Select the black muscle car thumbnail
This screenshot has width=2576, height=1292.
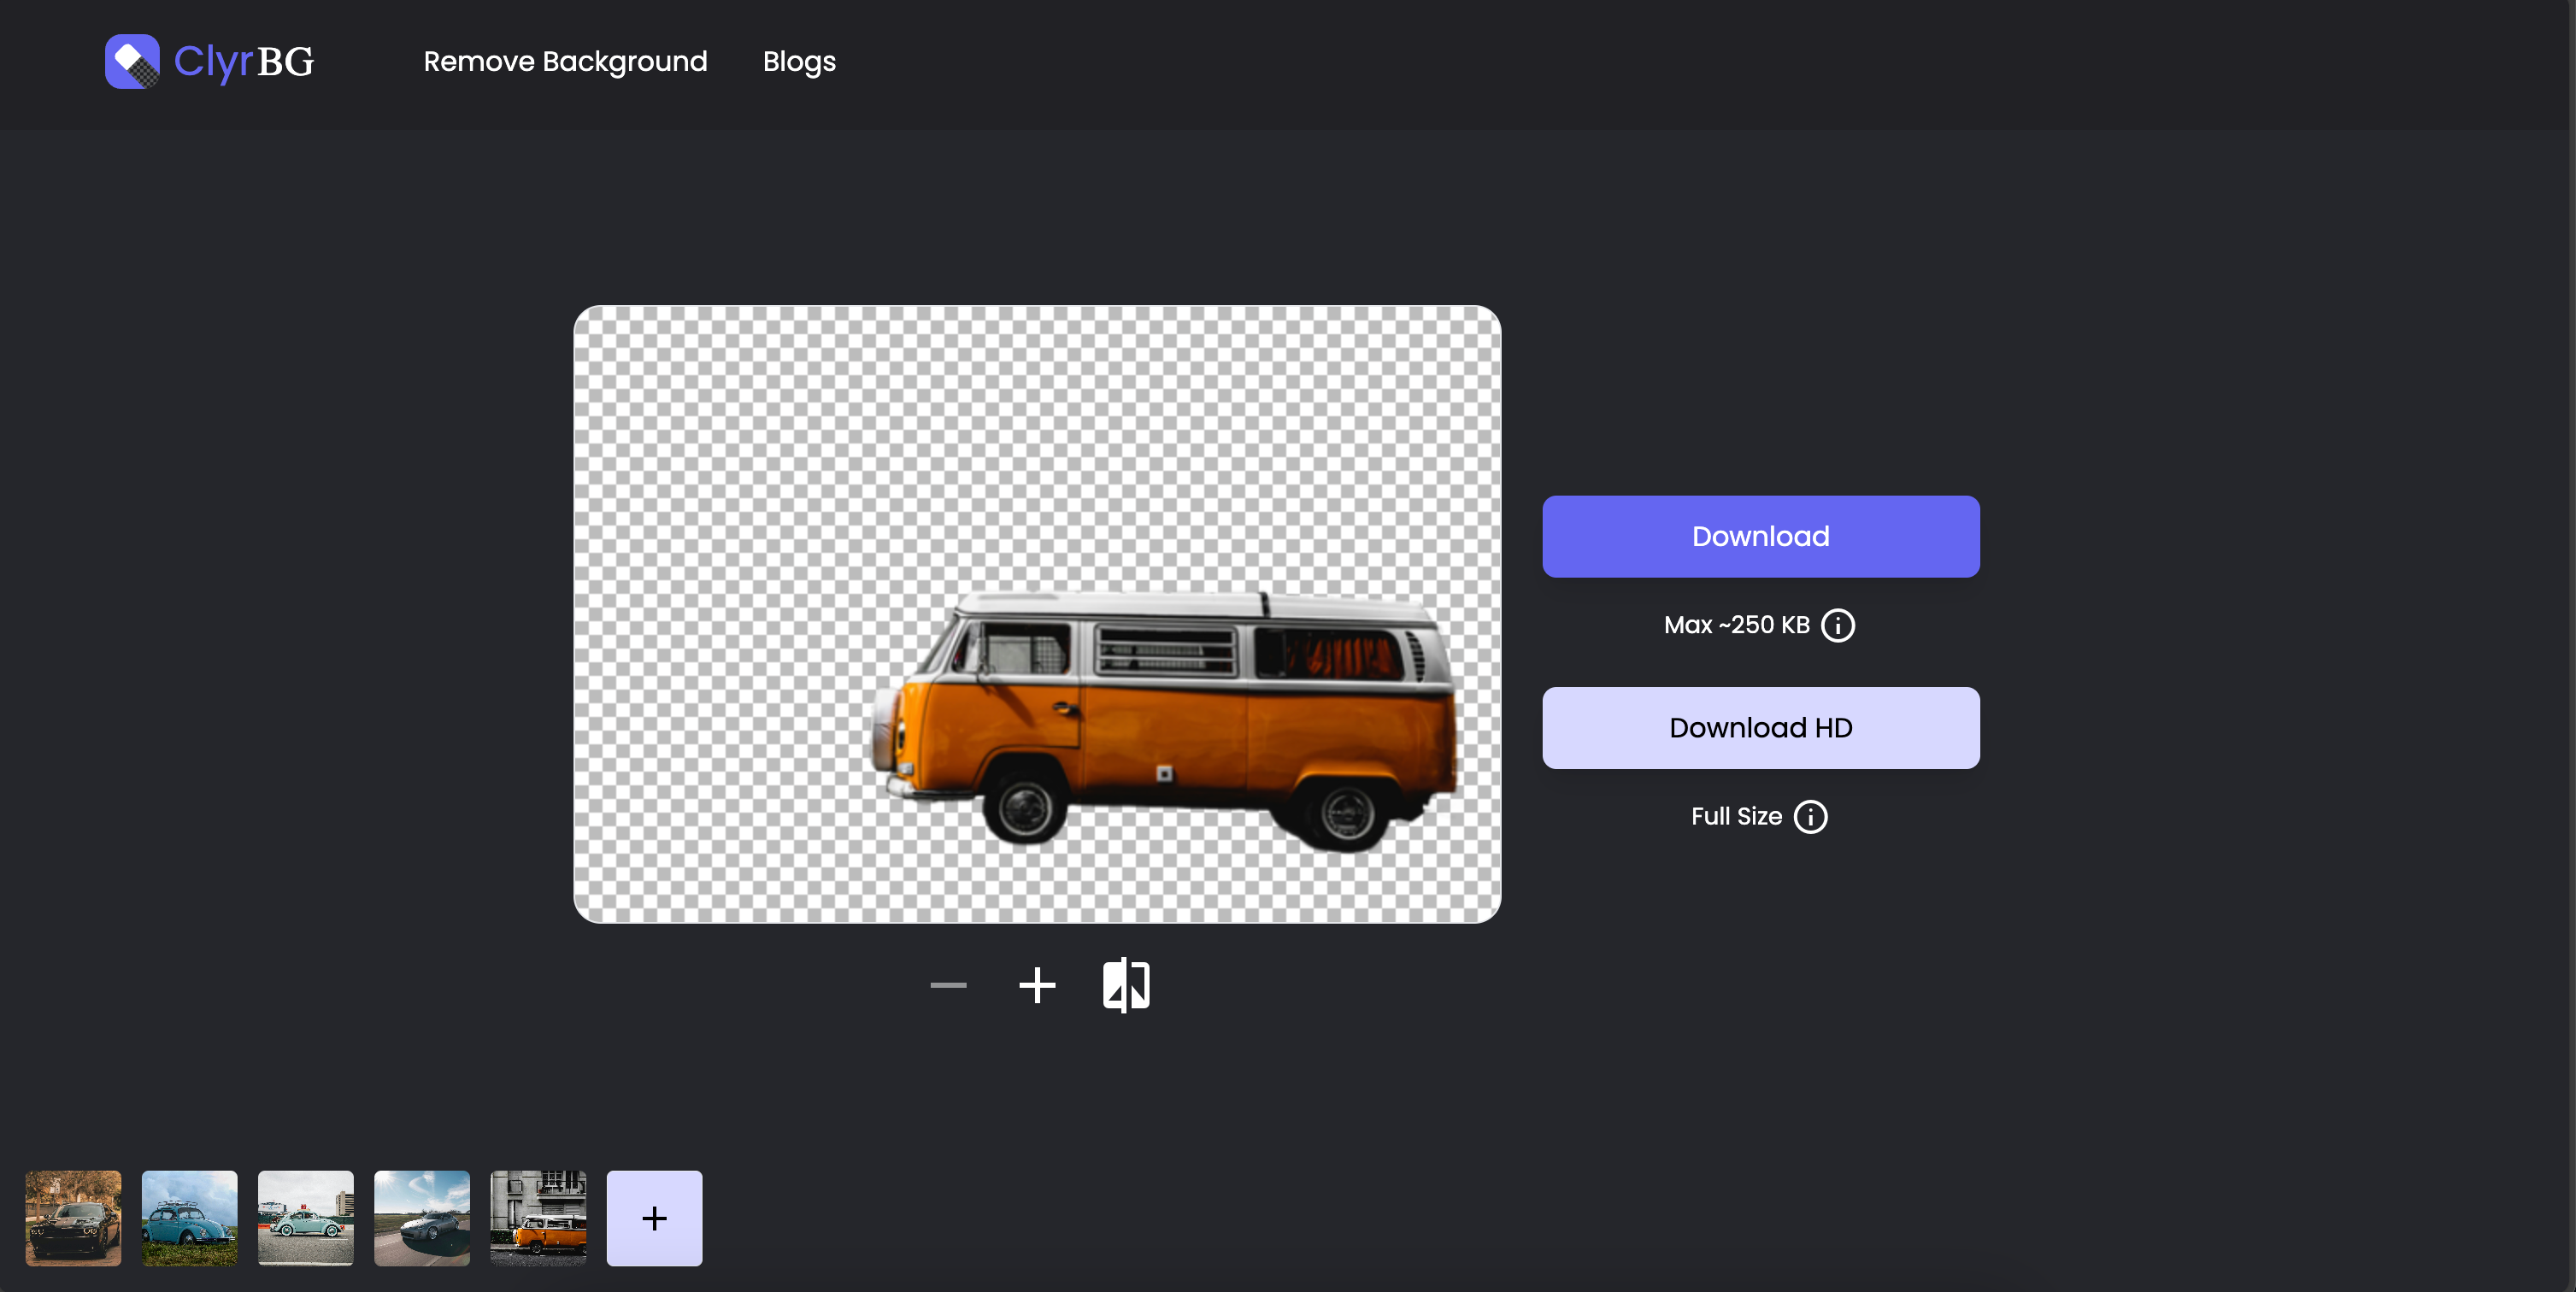coord(73,1218)
